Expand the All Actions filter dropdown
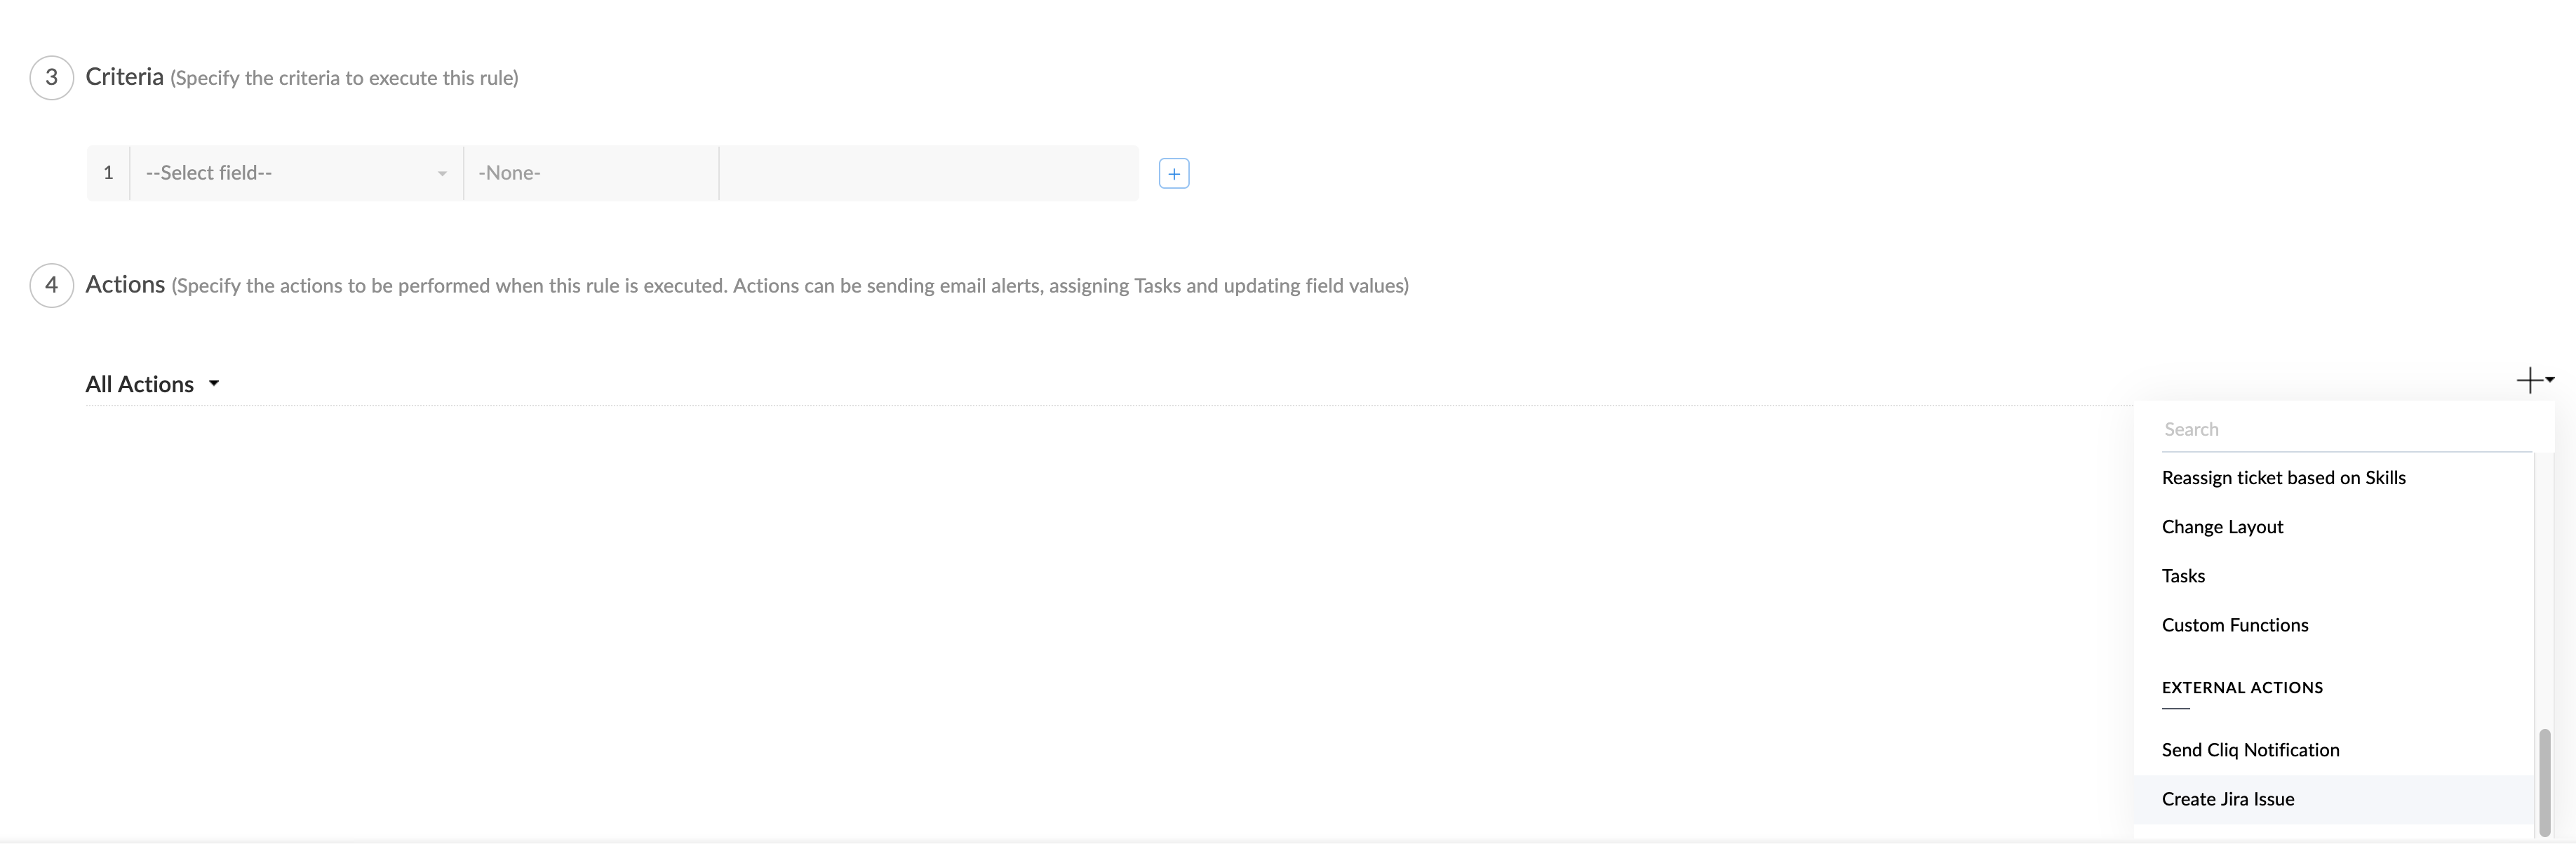This screenshot has height=849, width=2576. click(152, 384)
